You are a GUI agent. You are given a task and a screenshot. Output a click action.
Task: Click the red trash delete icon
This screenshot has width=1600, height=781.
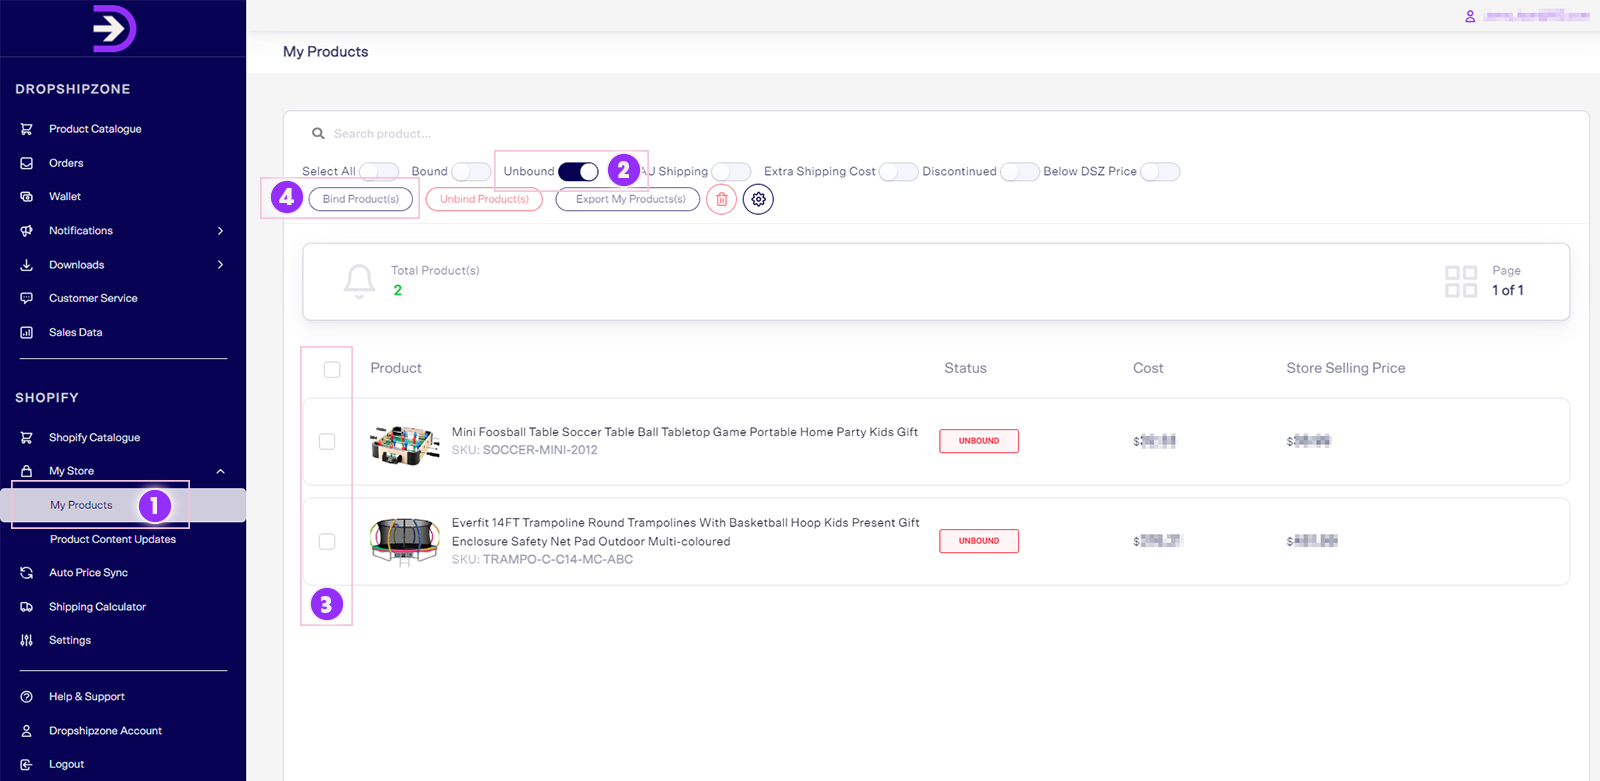(x=722, y=199)
